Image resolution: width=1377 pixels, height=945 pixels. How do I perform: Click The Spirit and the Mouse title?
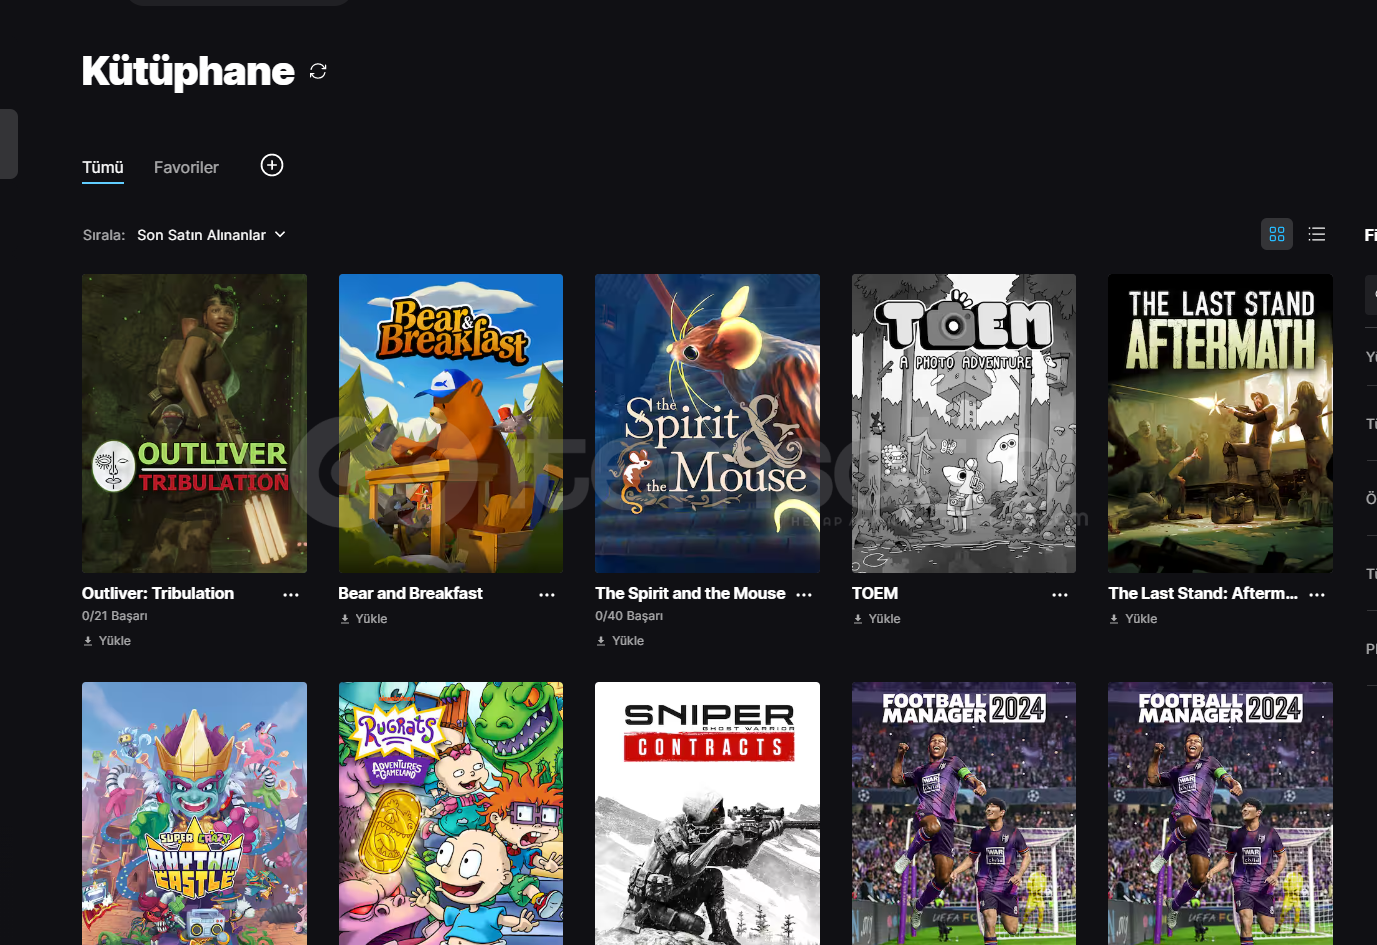pyautogui.click(x=690, y=593)
